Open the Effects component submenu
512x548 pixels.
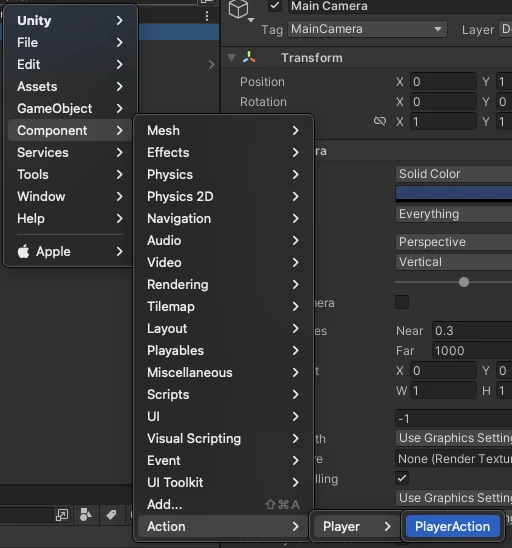[x=223, y=152]
